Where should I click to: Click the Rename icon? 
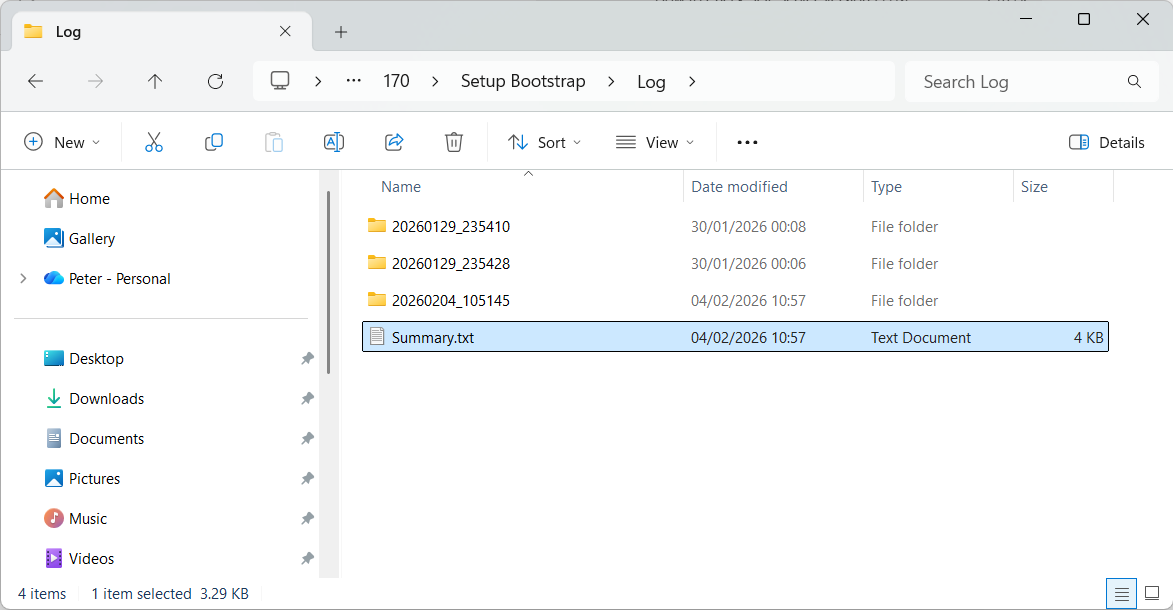(334, 142)
